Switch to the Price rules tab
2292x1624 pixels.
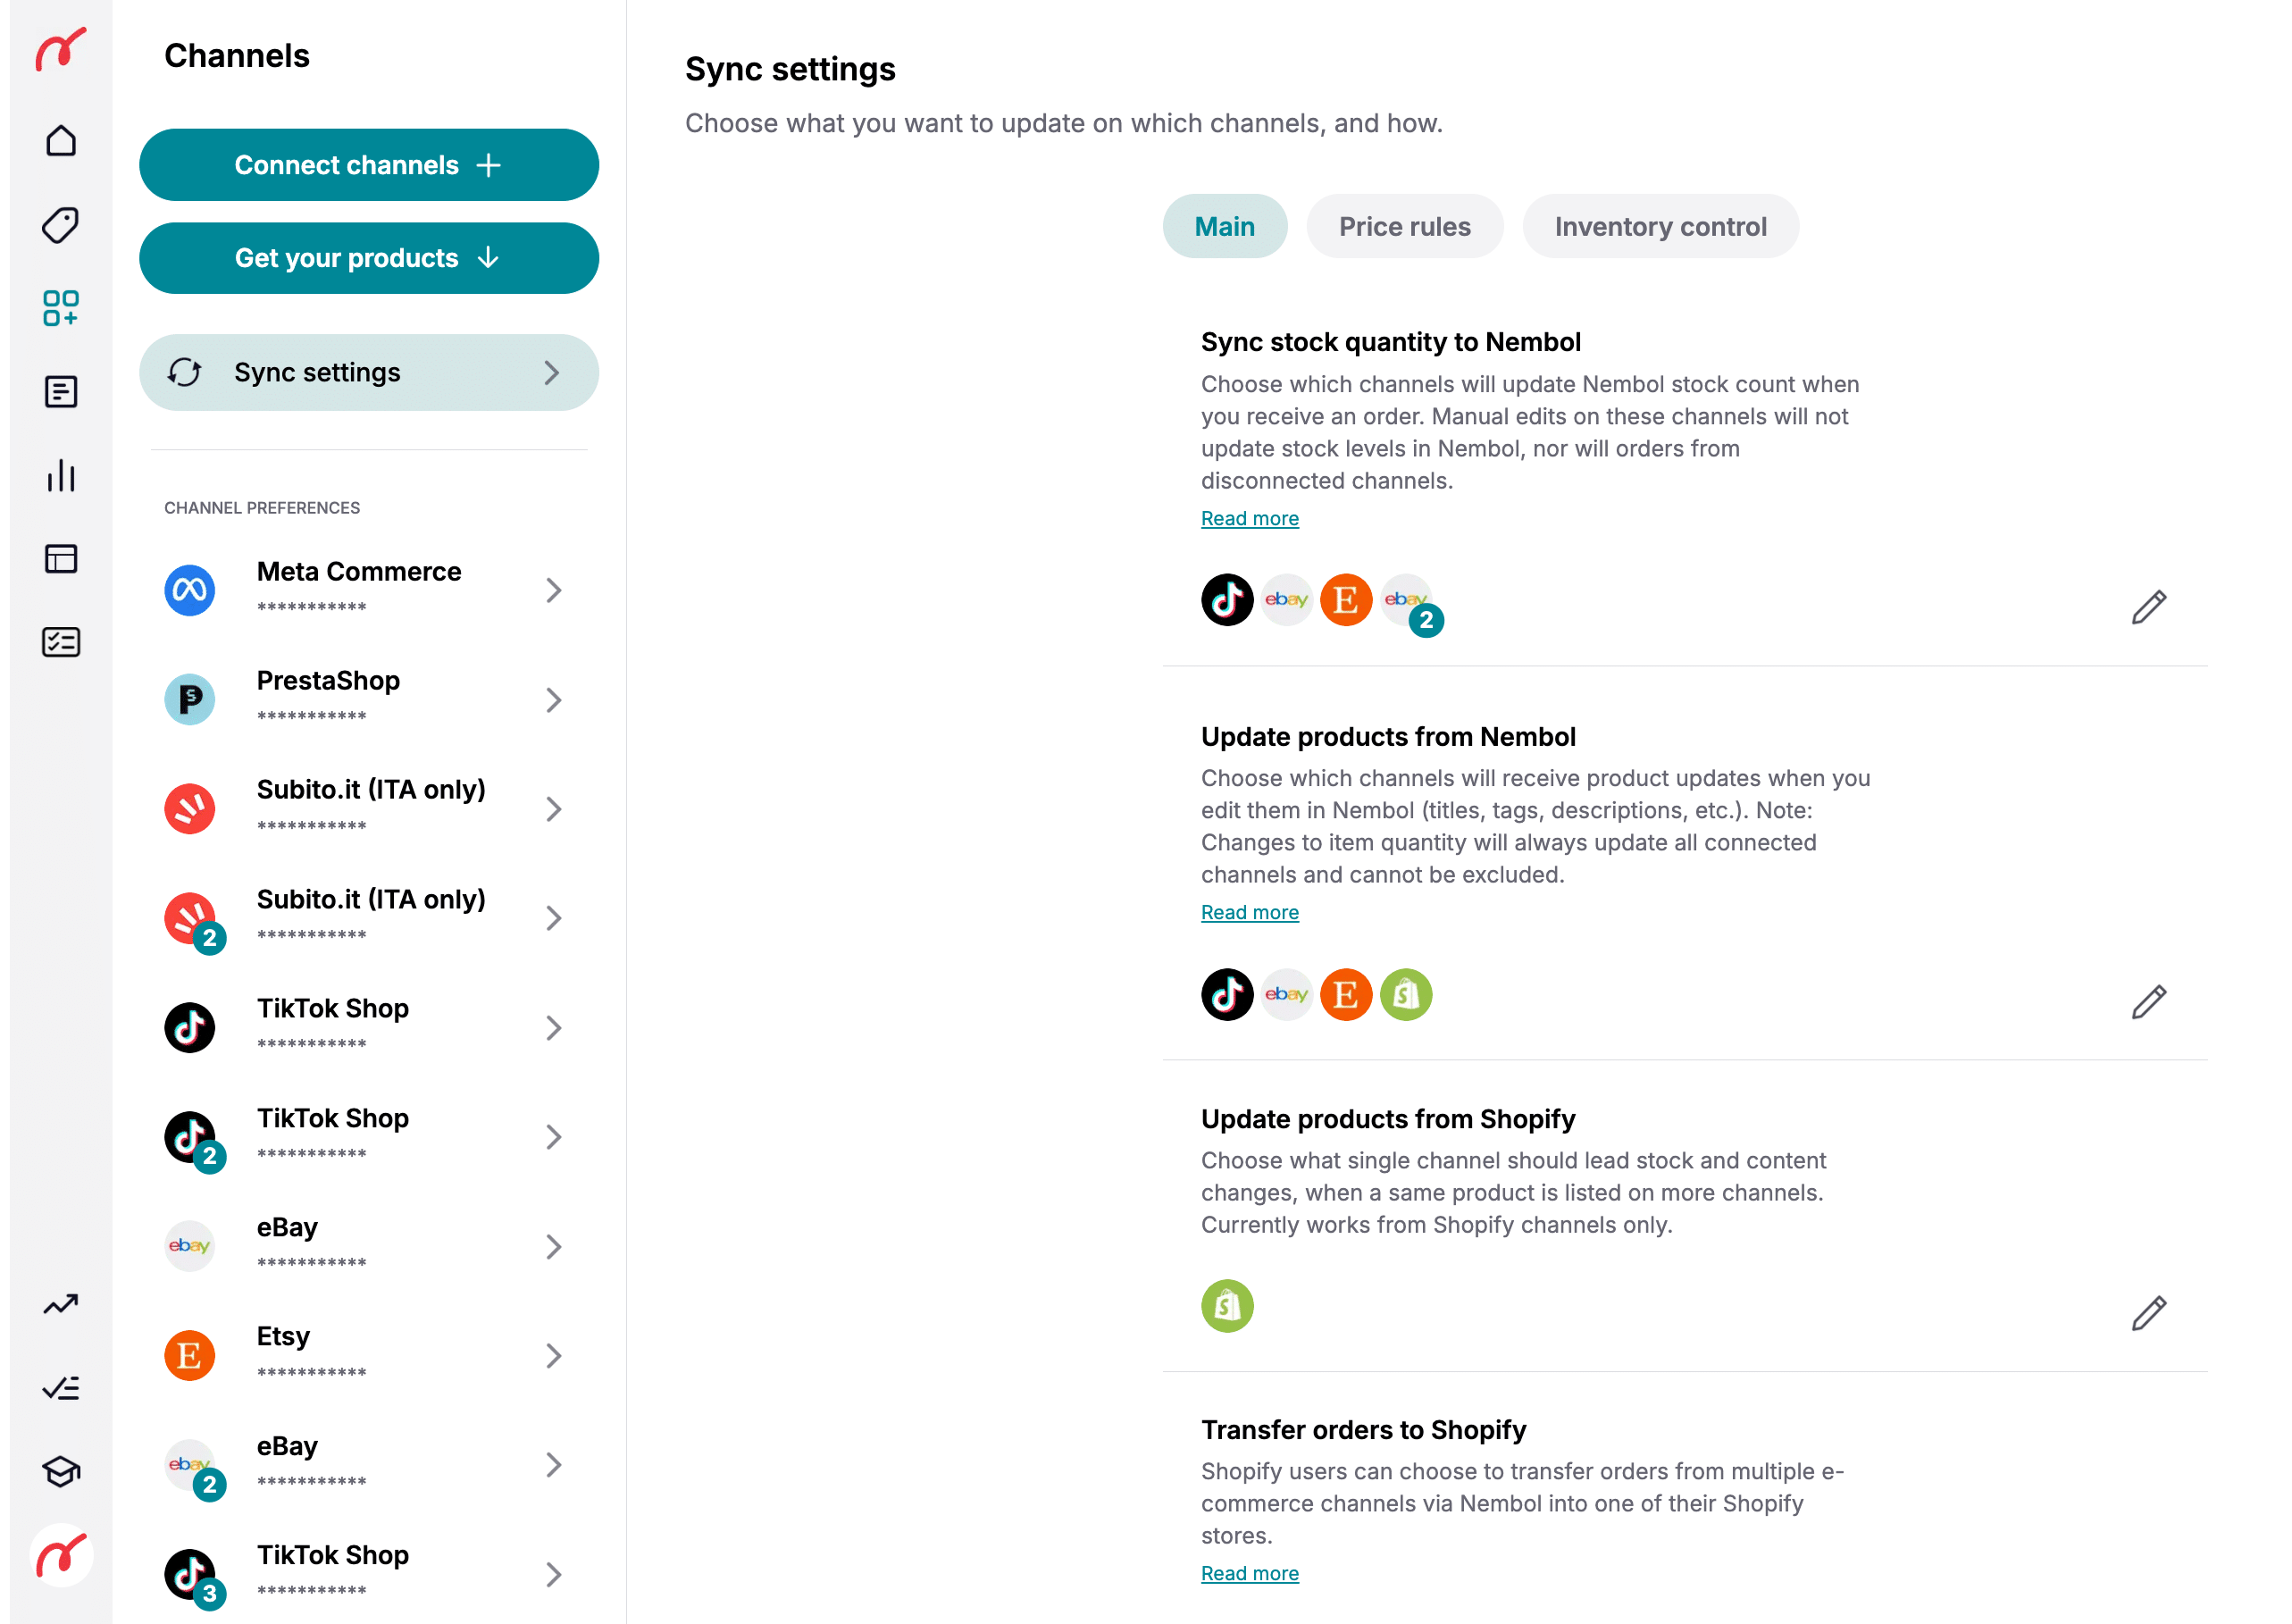tap(1404, 227)
